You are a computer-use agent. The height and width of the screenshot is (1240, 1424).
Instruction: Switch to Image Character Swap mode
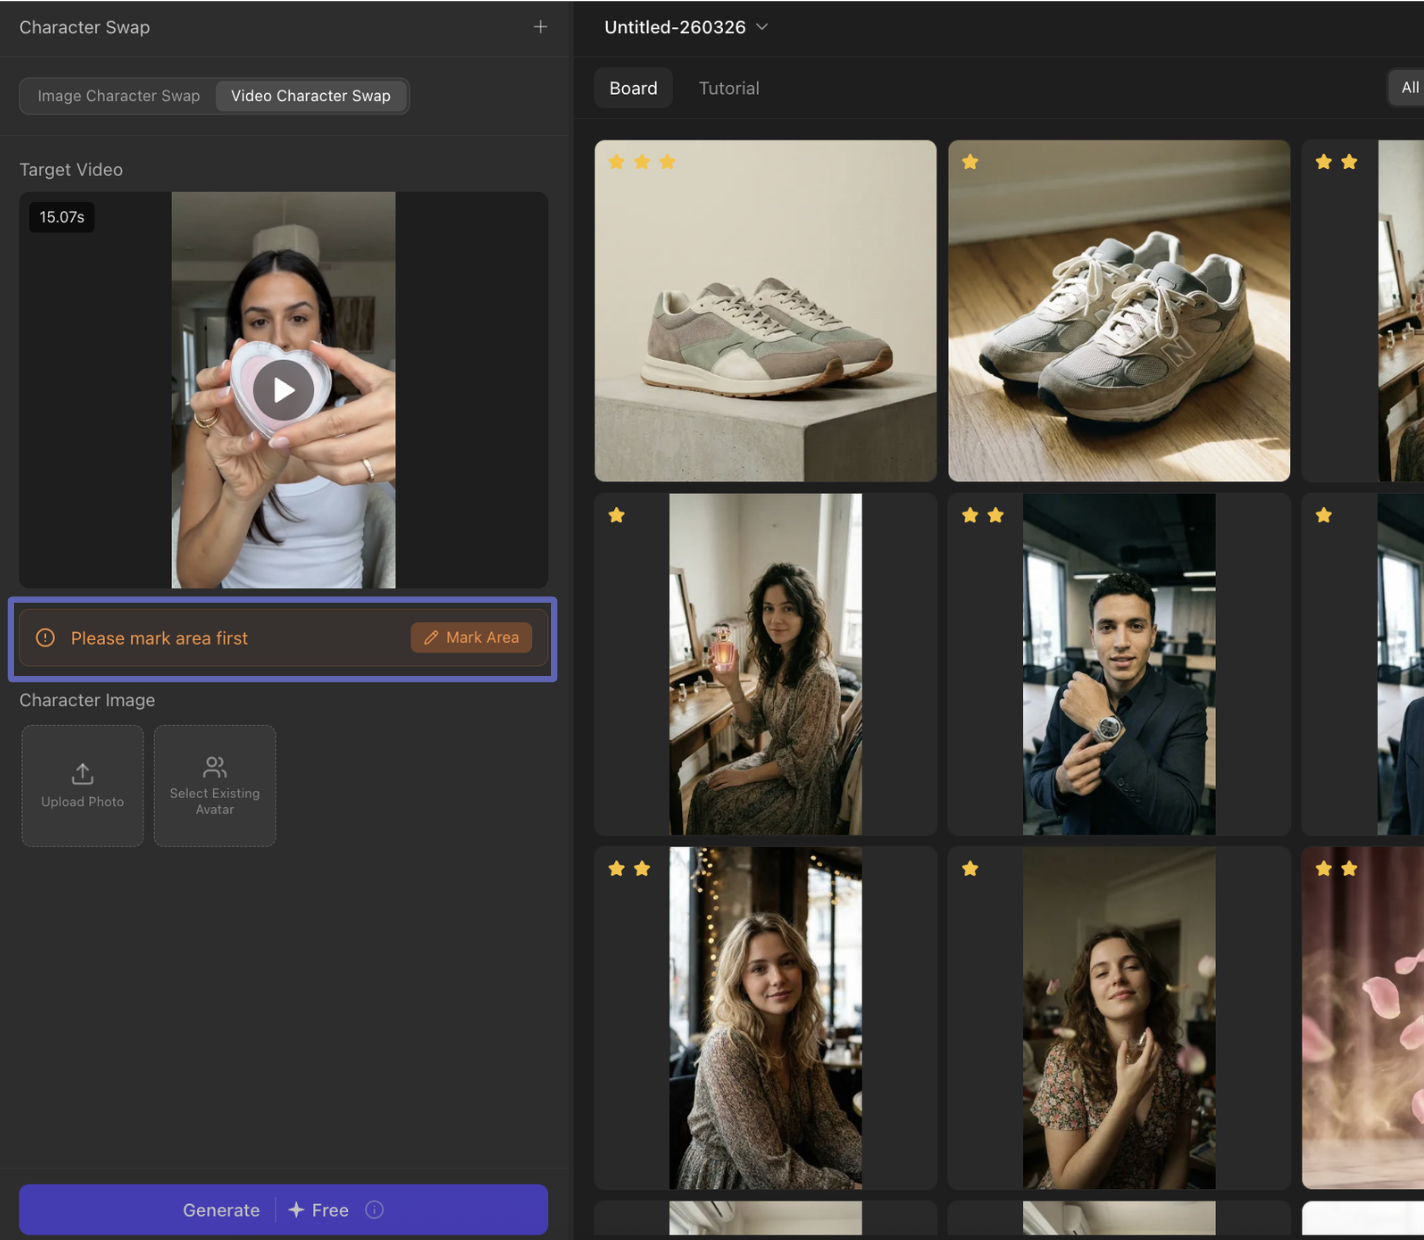(x=119, y=96)
